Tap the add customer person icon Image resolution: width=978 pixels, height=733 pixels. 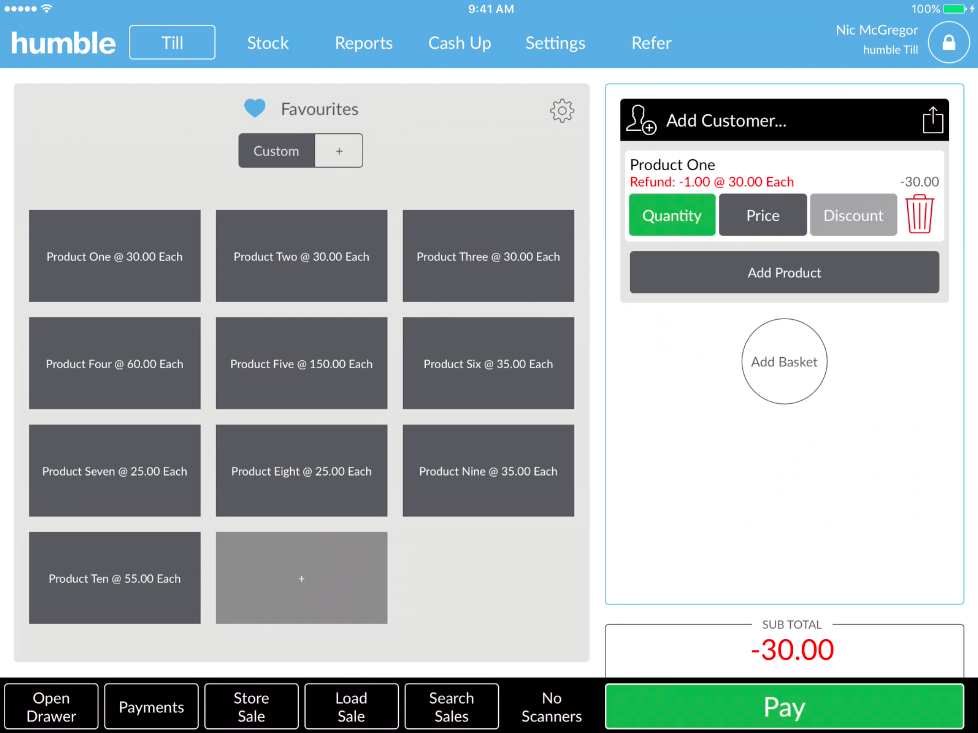[x=641, y=120]
